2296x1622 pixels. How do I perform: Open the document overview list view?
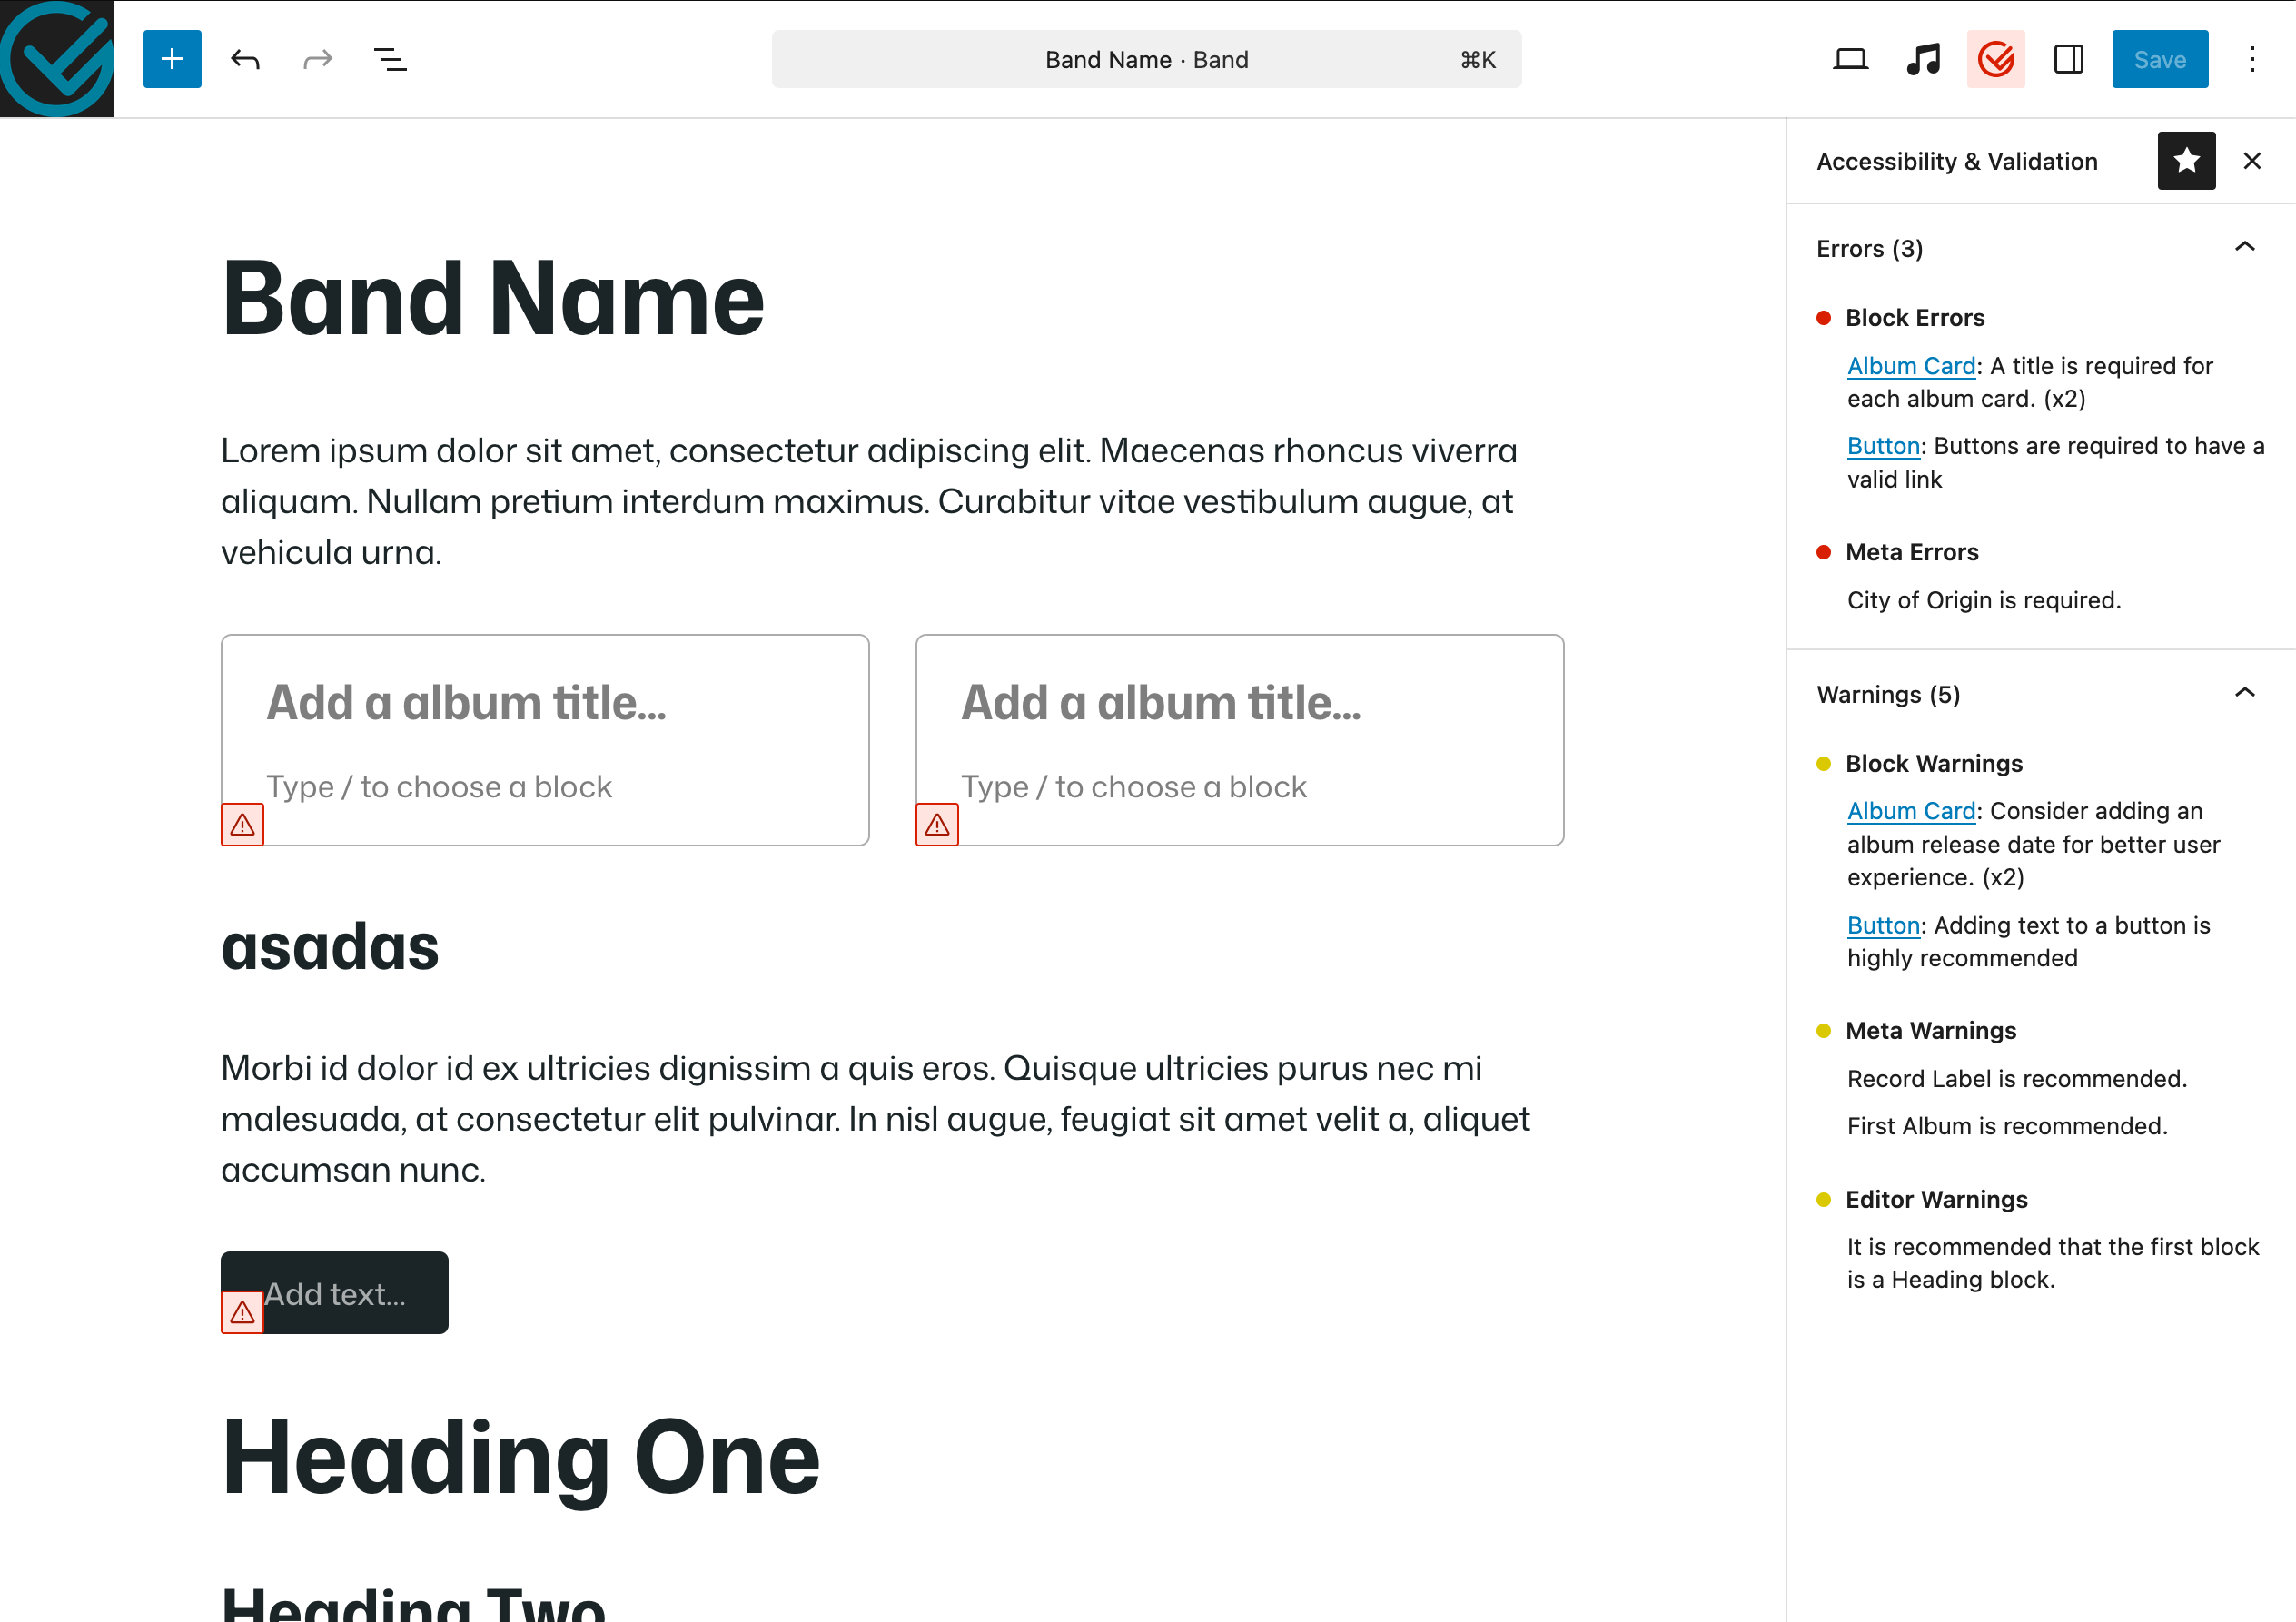pyautogui.click(x=390, y=59)
